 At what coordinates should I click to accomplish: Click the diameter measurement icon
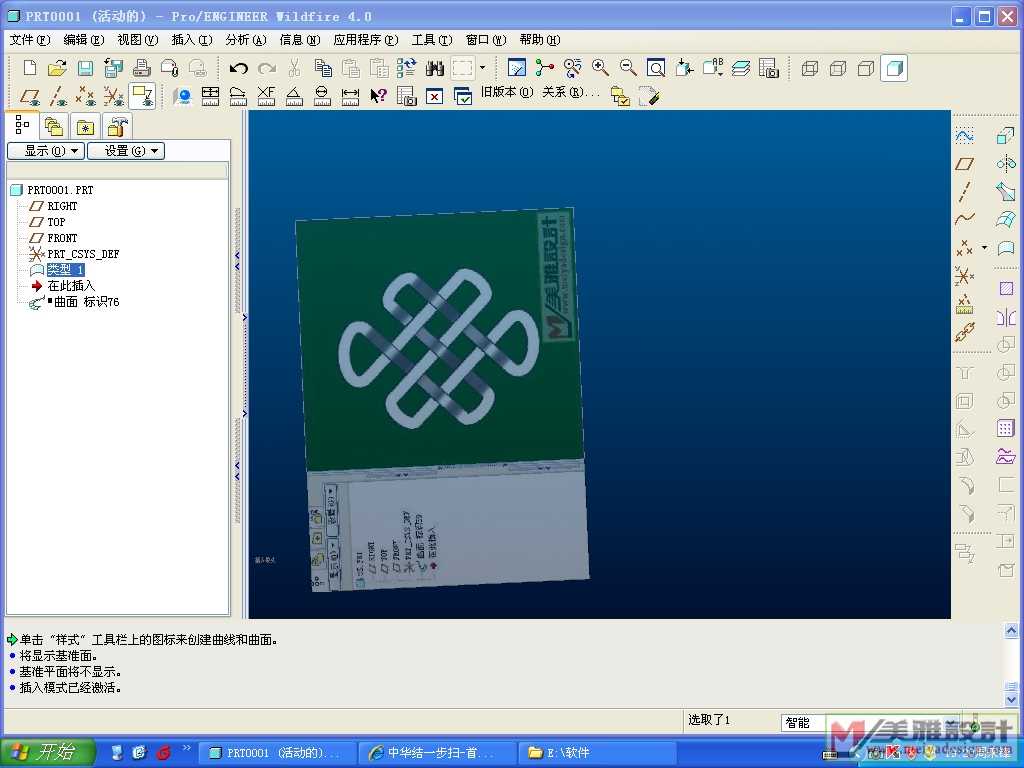tap(322, 96)
